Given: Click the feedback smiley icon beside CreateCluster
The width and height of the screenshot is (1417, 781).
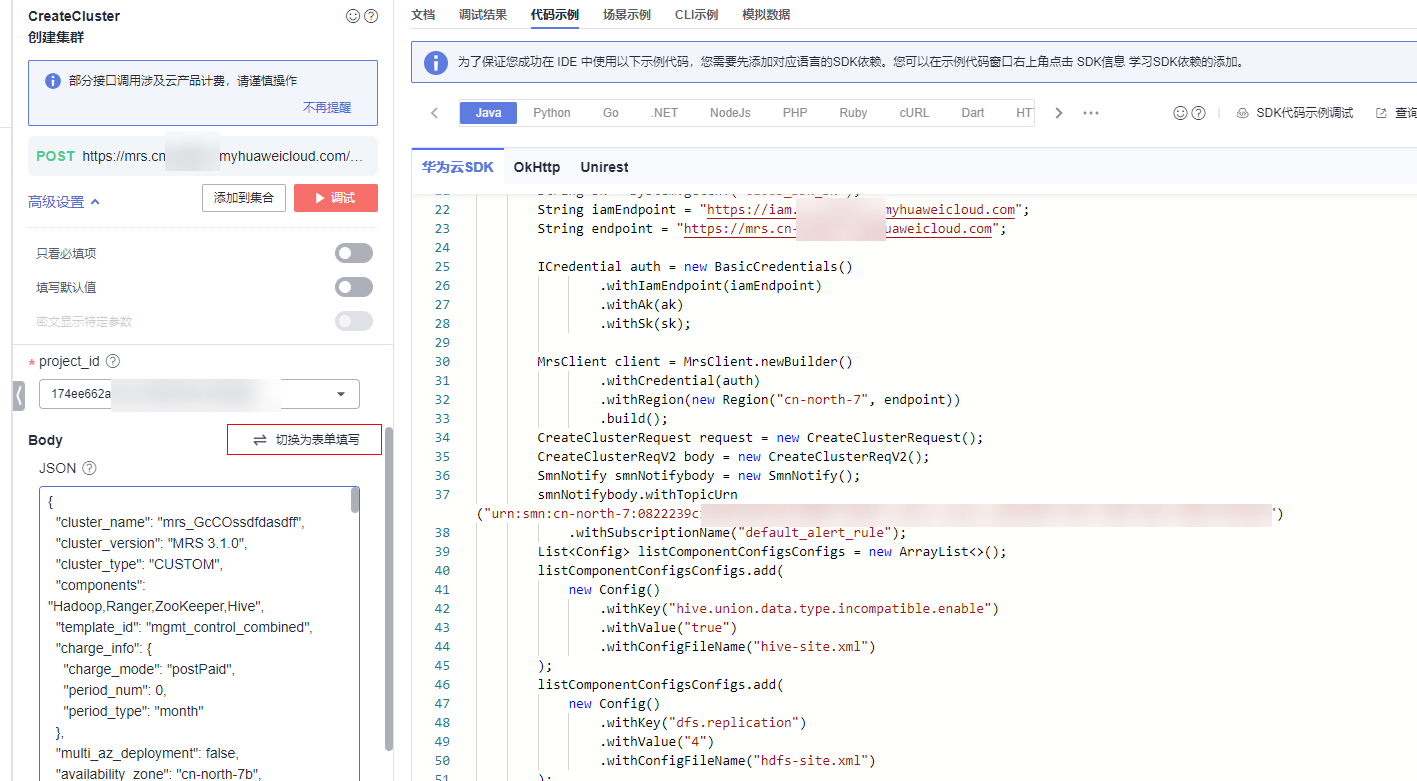Looking at the screenshot, I should (x=353, y=16).
